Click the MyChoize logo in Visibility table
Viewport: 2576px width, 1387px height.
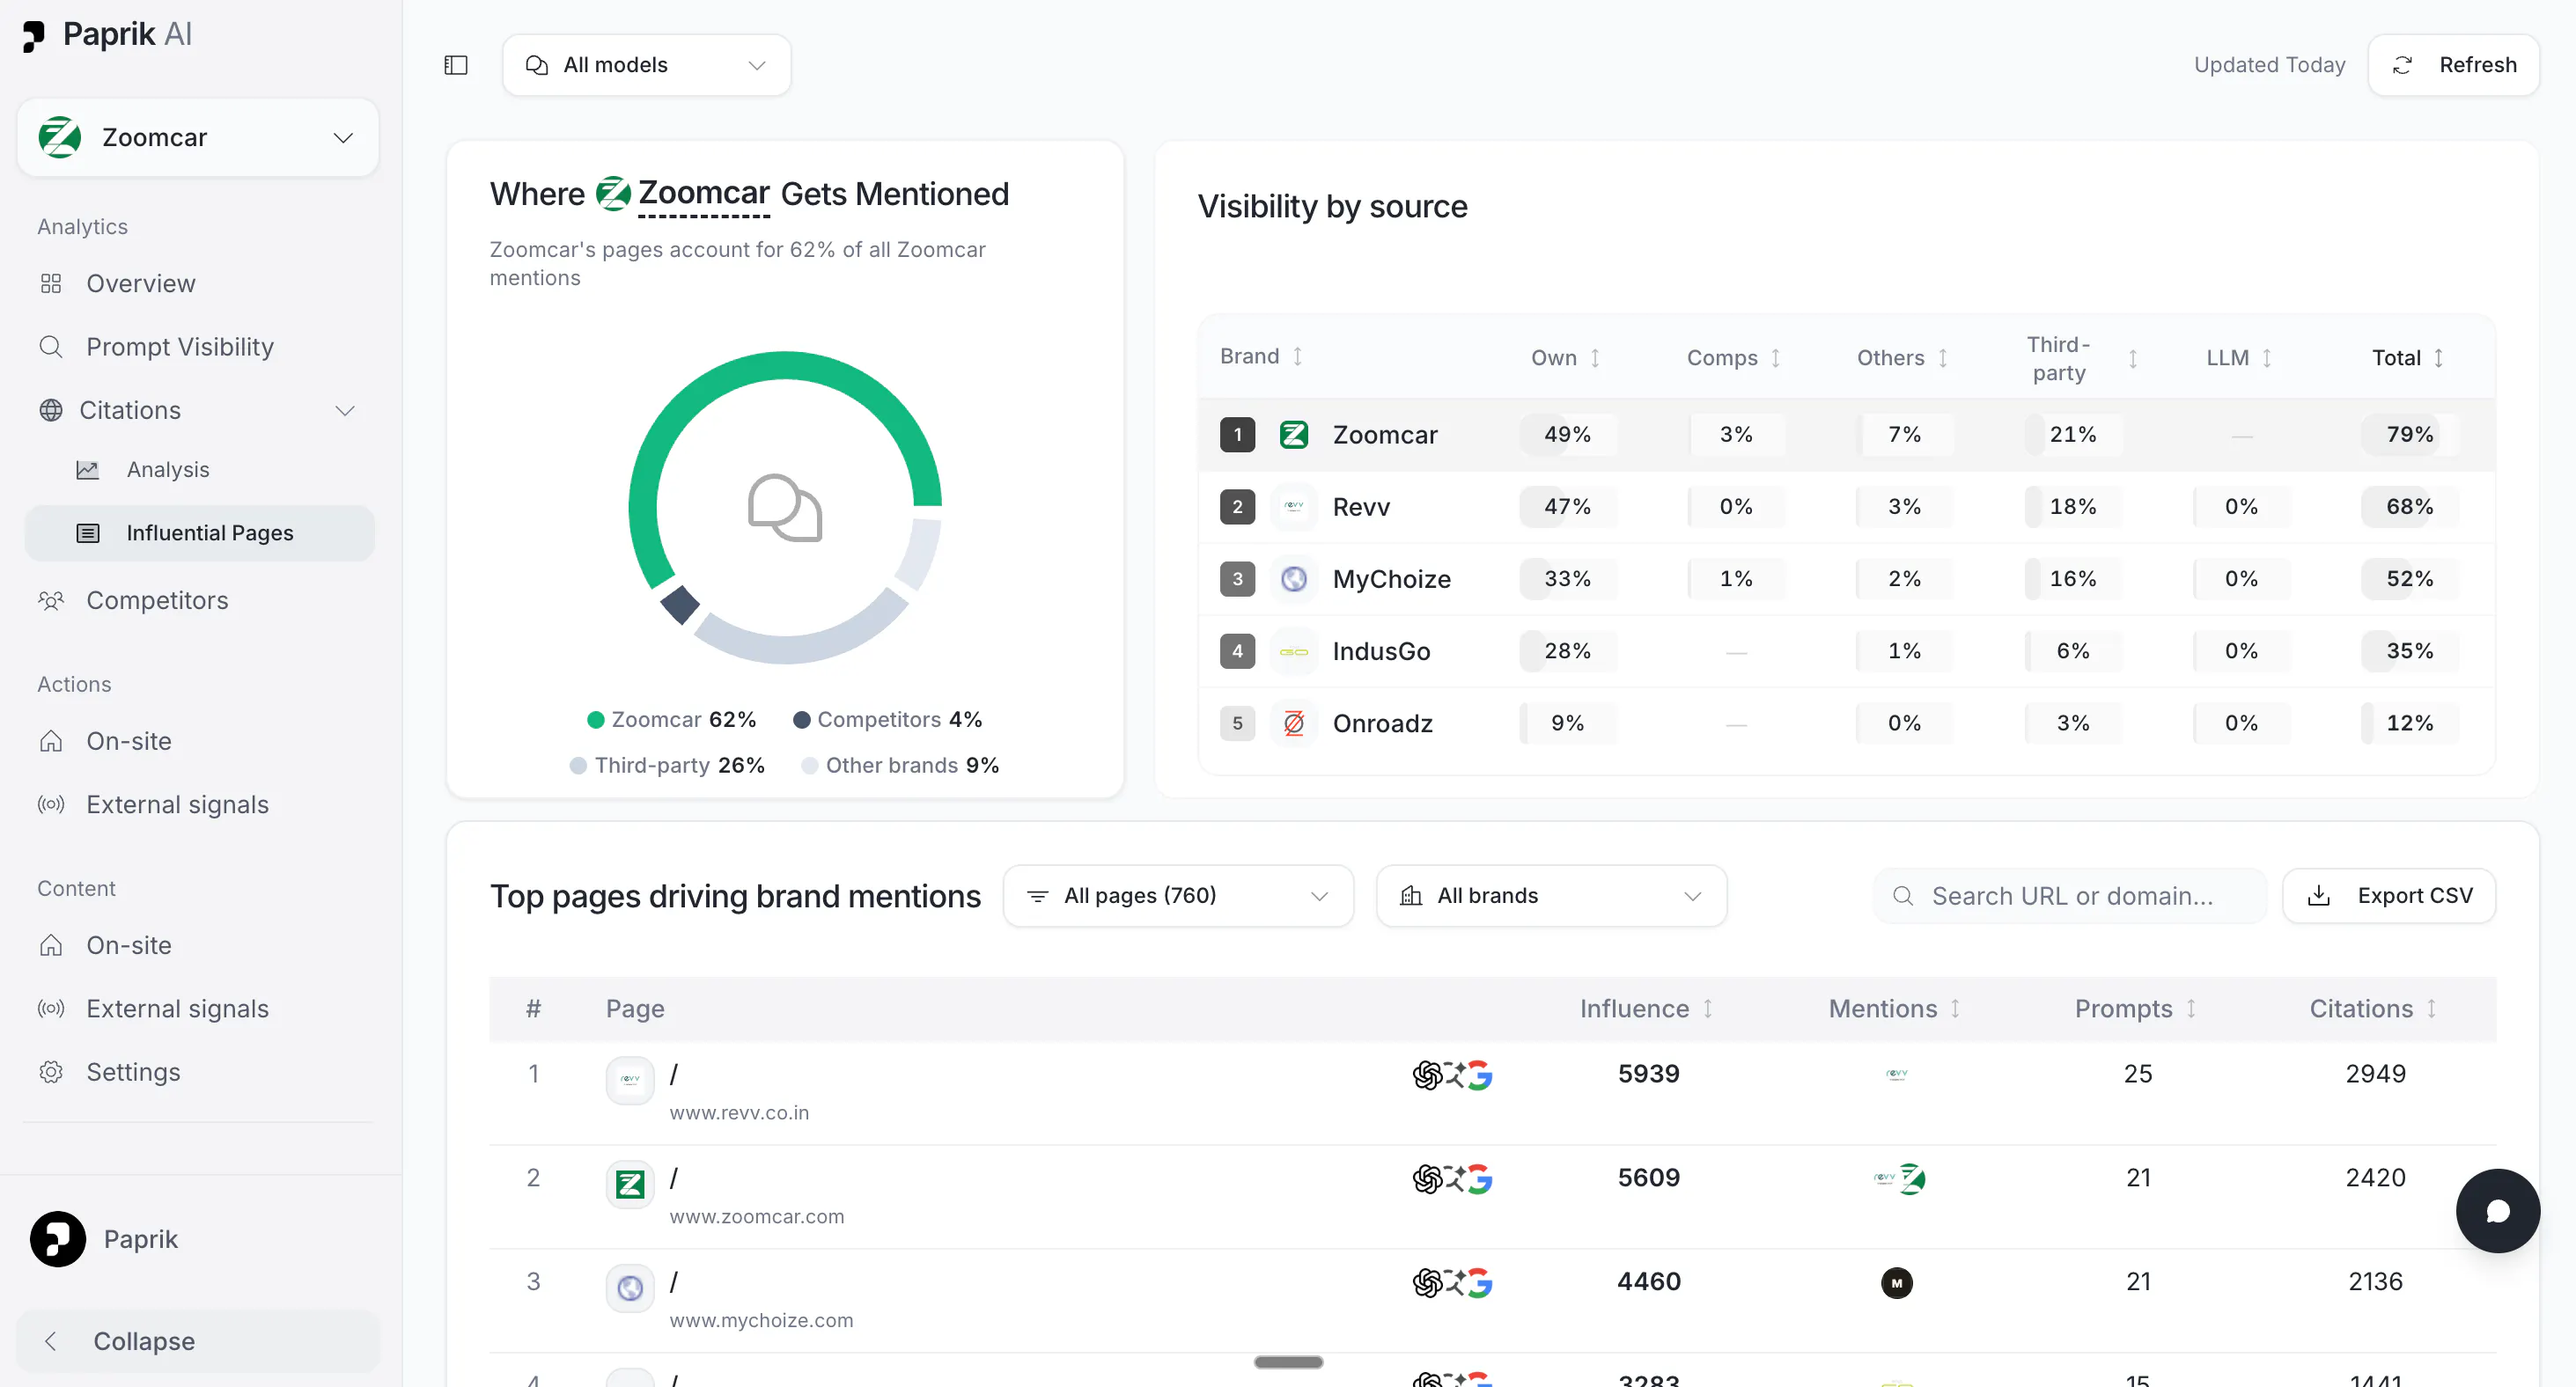(x=1294, y=579)
